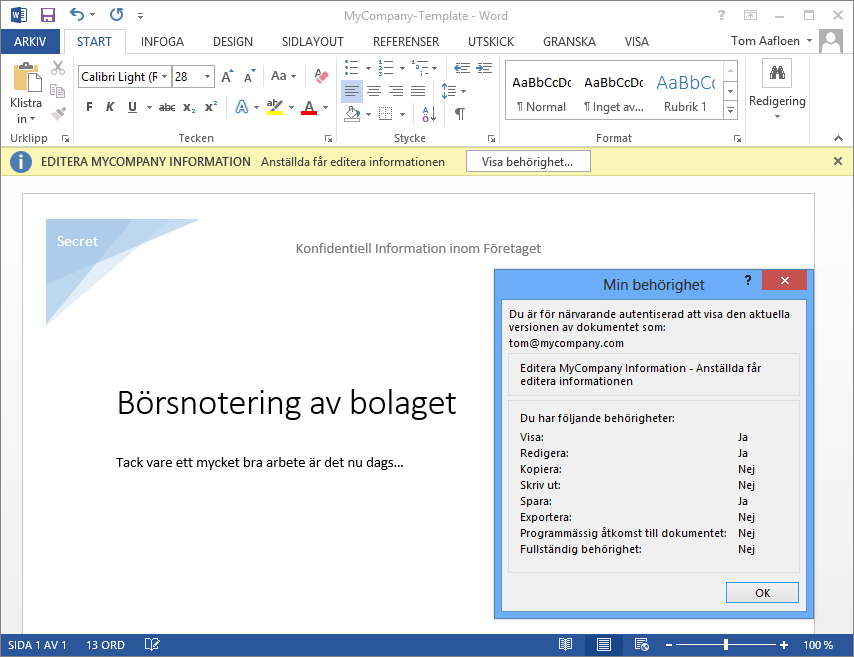Open the font size dropdown
Image resolution: width=854 pixels, height=657 pixels.
tap(208, 76)
